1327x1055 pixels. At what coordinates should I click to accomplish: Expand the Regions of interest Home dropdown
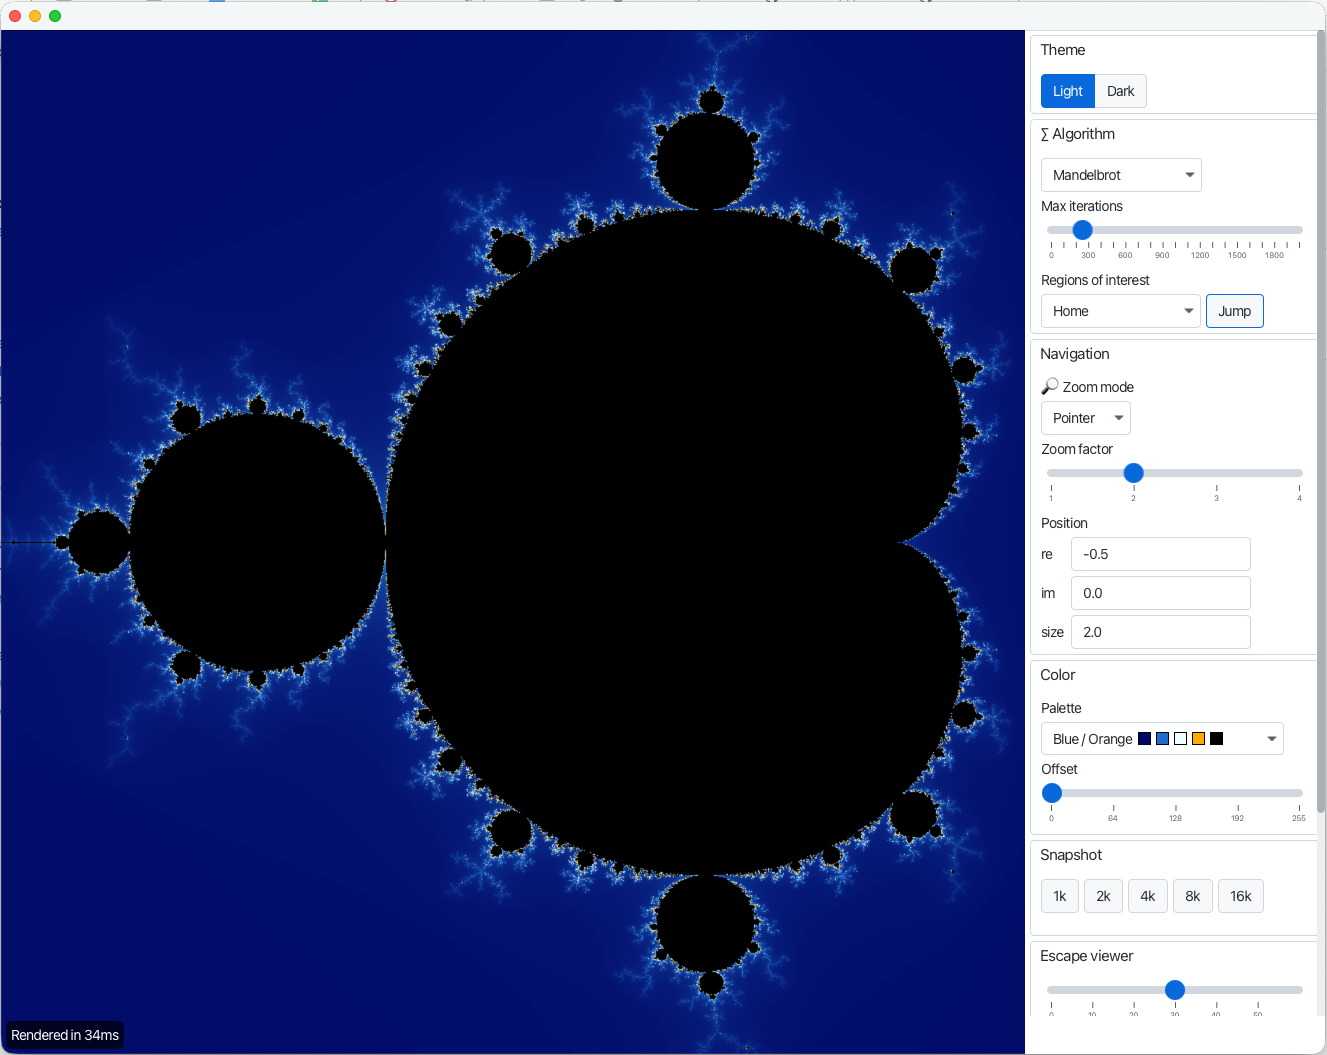click(x=1120, y=311)
